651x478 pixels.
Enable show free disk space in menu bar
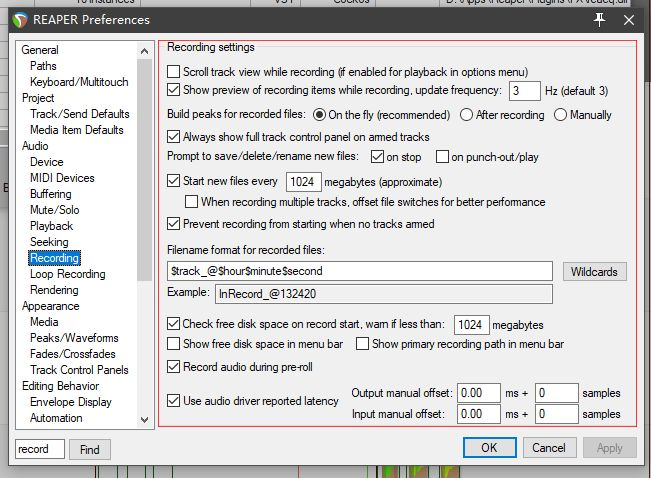pos(173,343)
